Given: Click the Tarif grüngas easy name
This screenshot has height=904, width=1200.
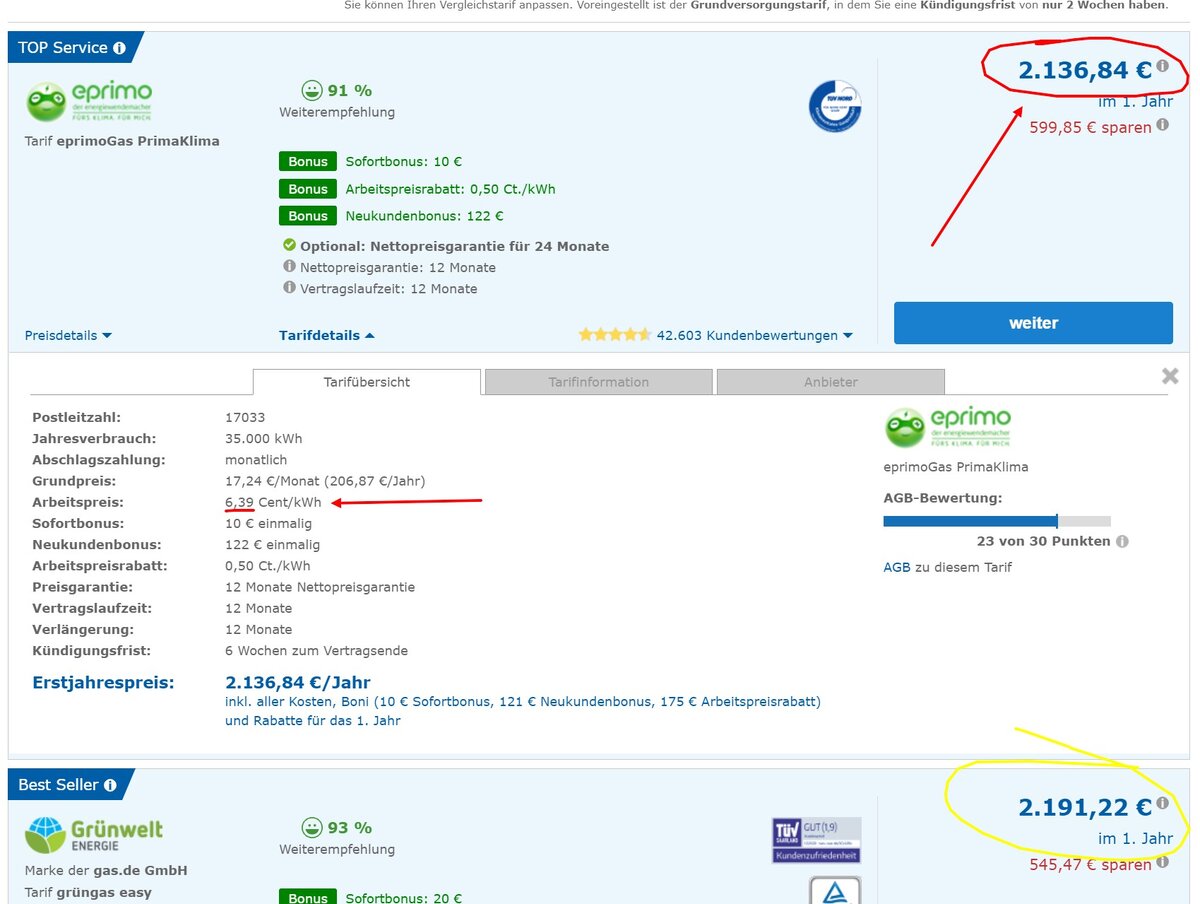Looking at the screenshot, I should (88, 892).
